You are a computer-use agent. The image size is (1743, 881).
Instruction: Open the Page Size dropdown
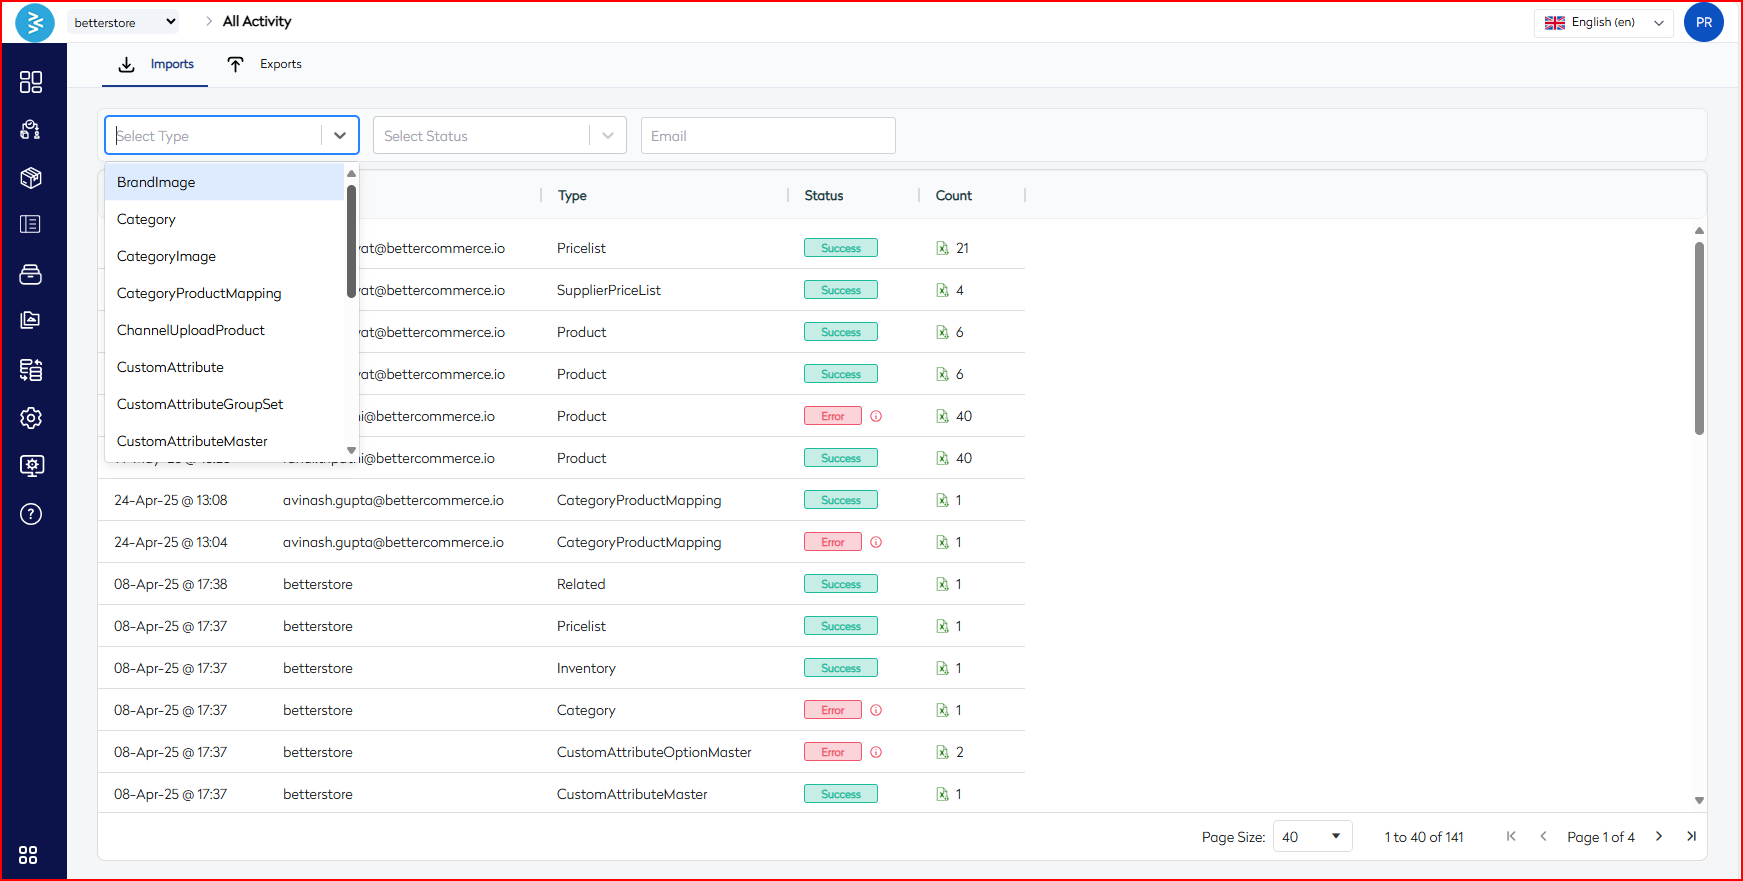[1312, 837]
